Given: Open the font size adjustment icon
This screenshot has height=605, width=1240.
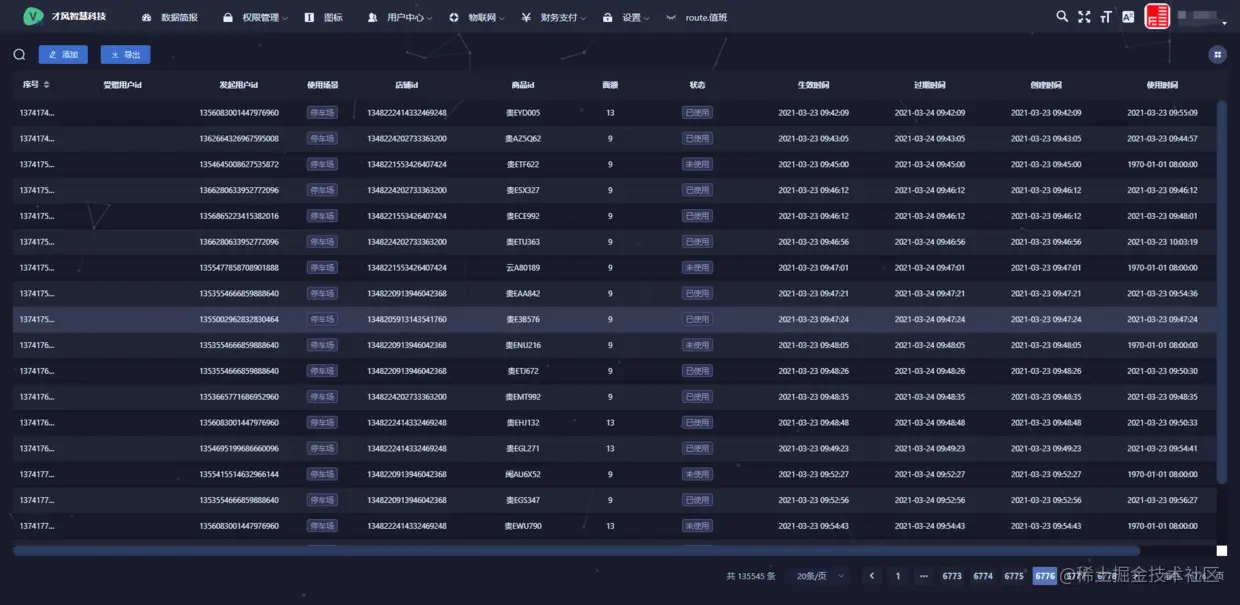Looking at the screenshot, I should point(1106,16).
